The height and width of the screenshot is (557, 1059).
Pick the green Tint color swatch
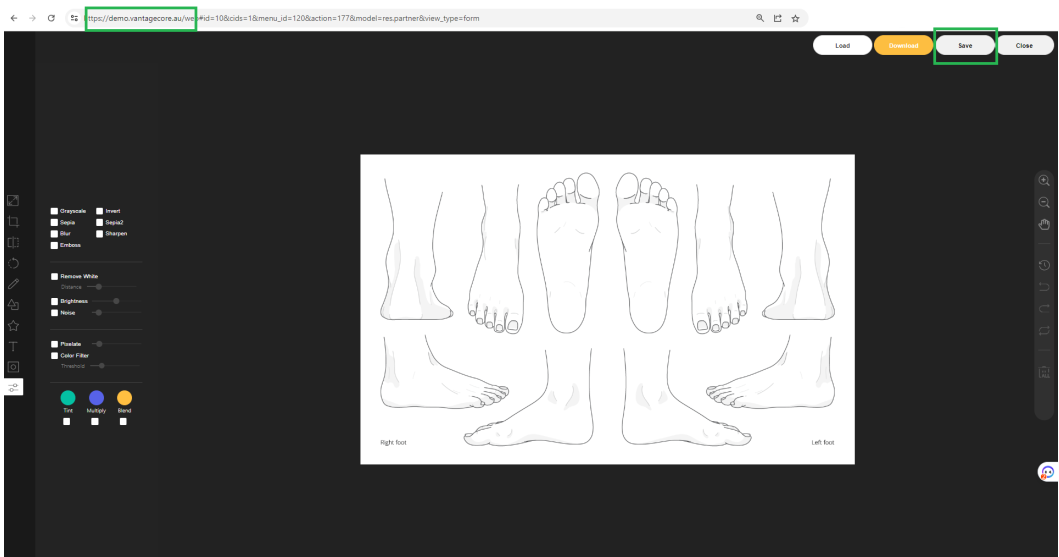pos(68,397)
